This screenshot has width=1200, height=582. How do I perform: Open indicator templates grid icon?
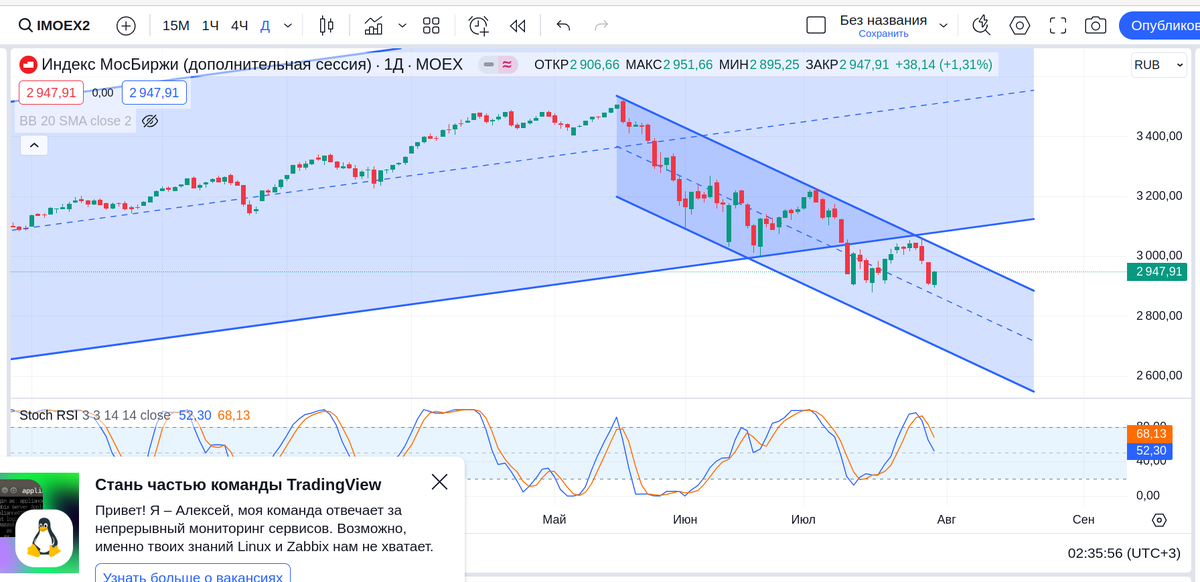[x=431, y=25]
